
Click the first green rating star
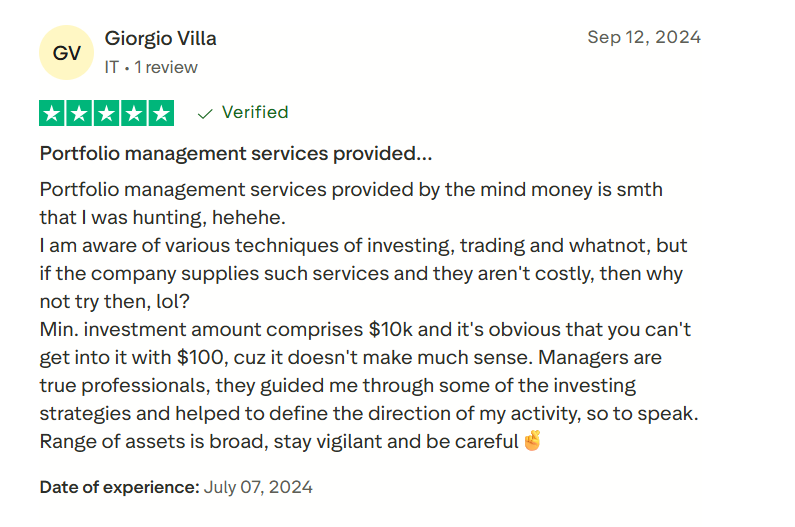53,113
